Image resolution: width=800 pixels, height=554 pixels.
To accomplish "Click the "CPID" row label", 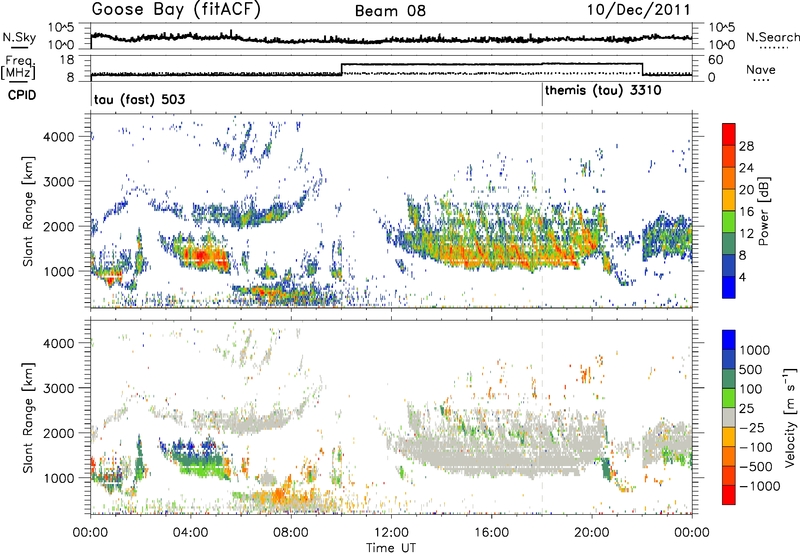I will pos(22,95).
